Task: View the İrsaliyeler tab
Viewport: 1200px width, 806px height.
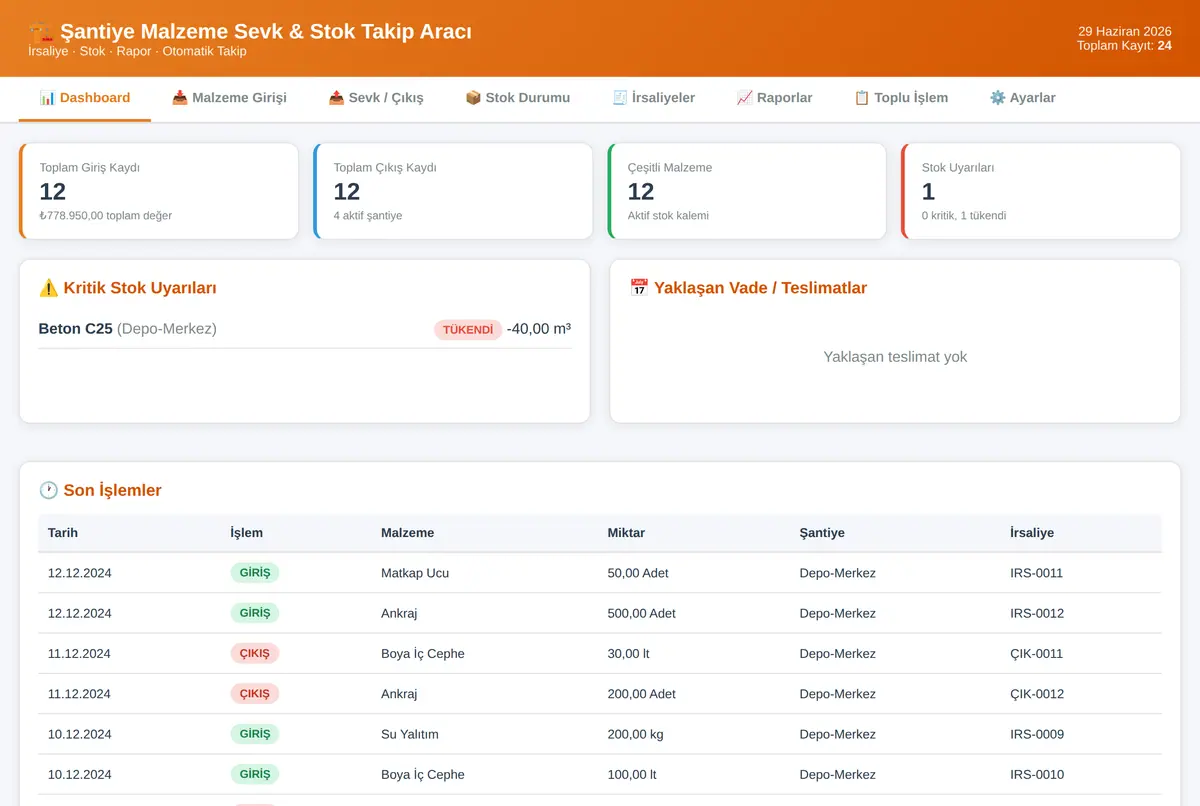Action: (x=653, y=98)
